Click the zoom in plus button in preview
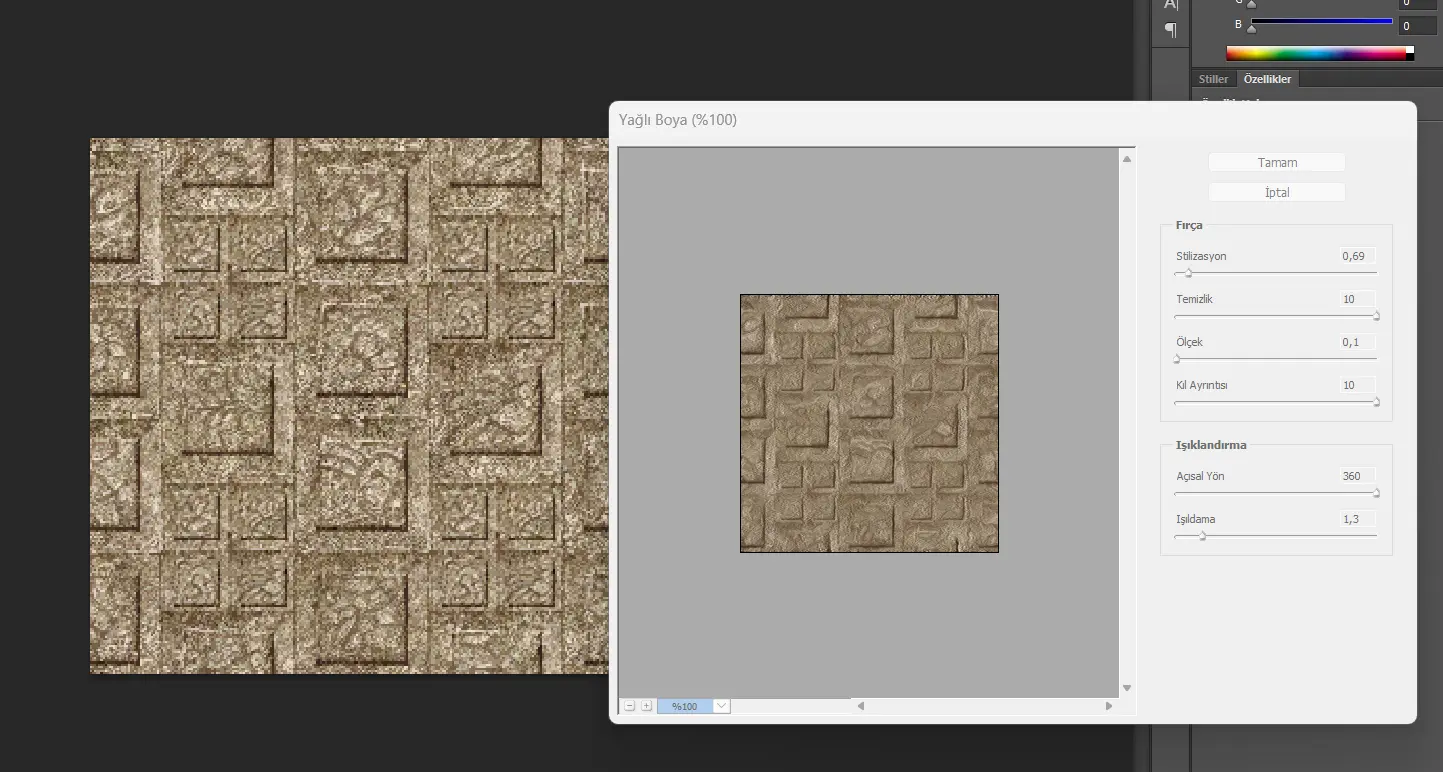 click(x=646, y=706)
